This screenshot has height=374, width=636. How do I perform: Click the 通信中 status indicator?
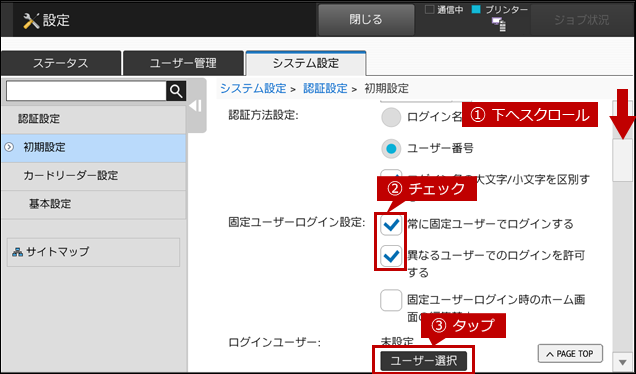[444, 10]
